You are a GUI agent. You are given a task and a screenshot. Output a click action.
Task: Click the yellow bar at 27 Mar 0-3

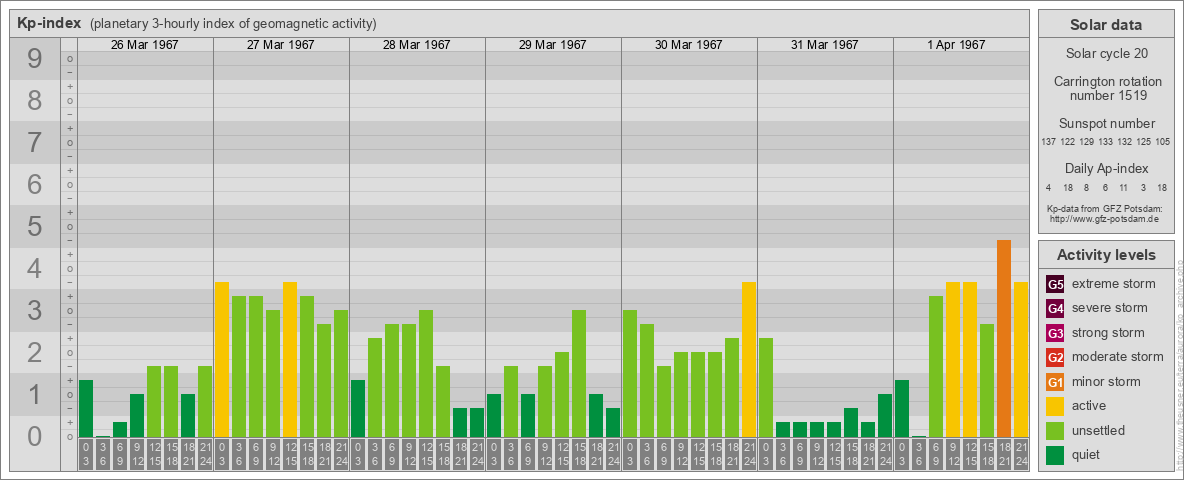point(222,359)
